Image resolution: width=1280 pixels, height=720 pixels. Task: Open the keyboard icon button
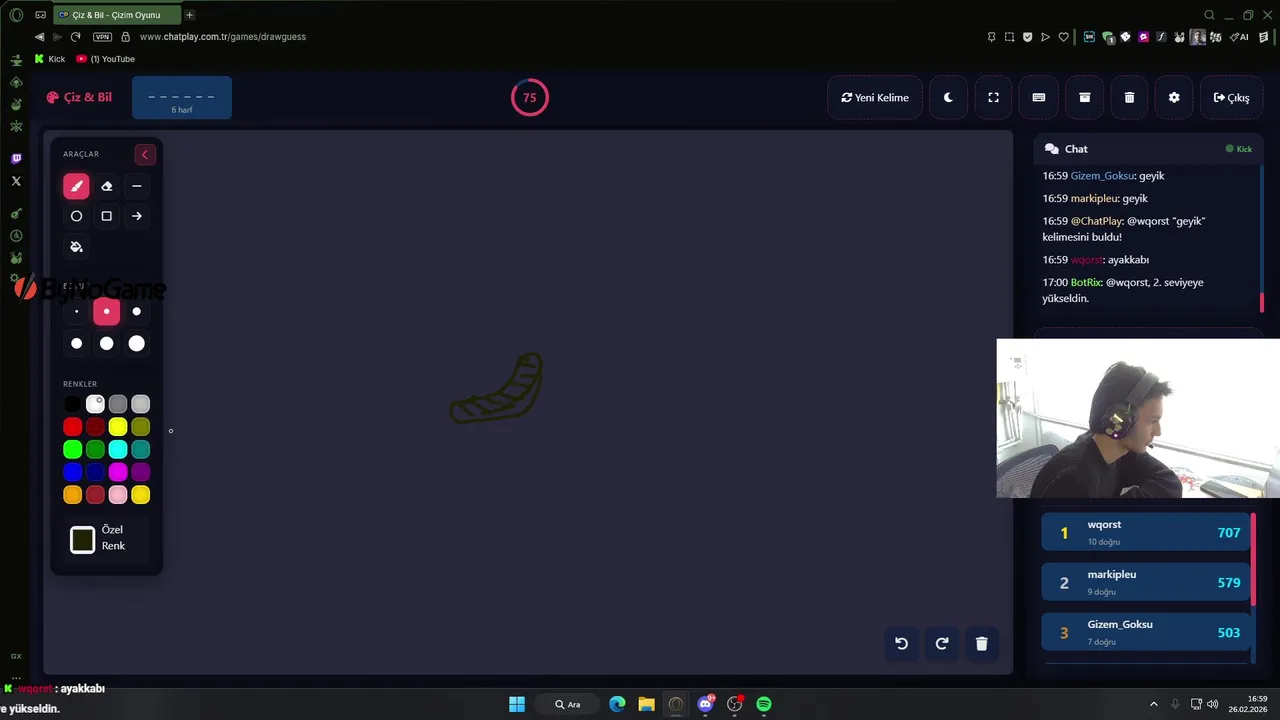tap(1039, 98)
